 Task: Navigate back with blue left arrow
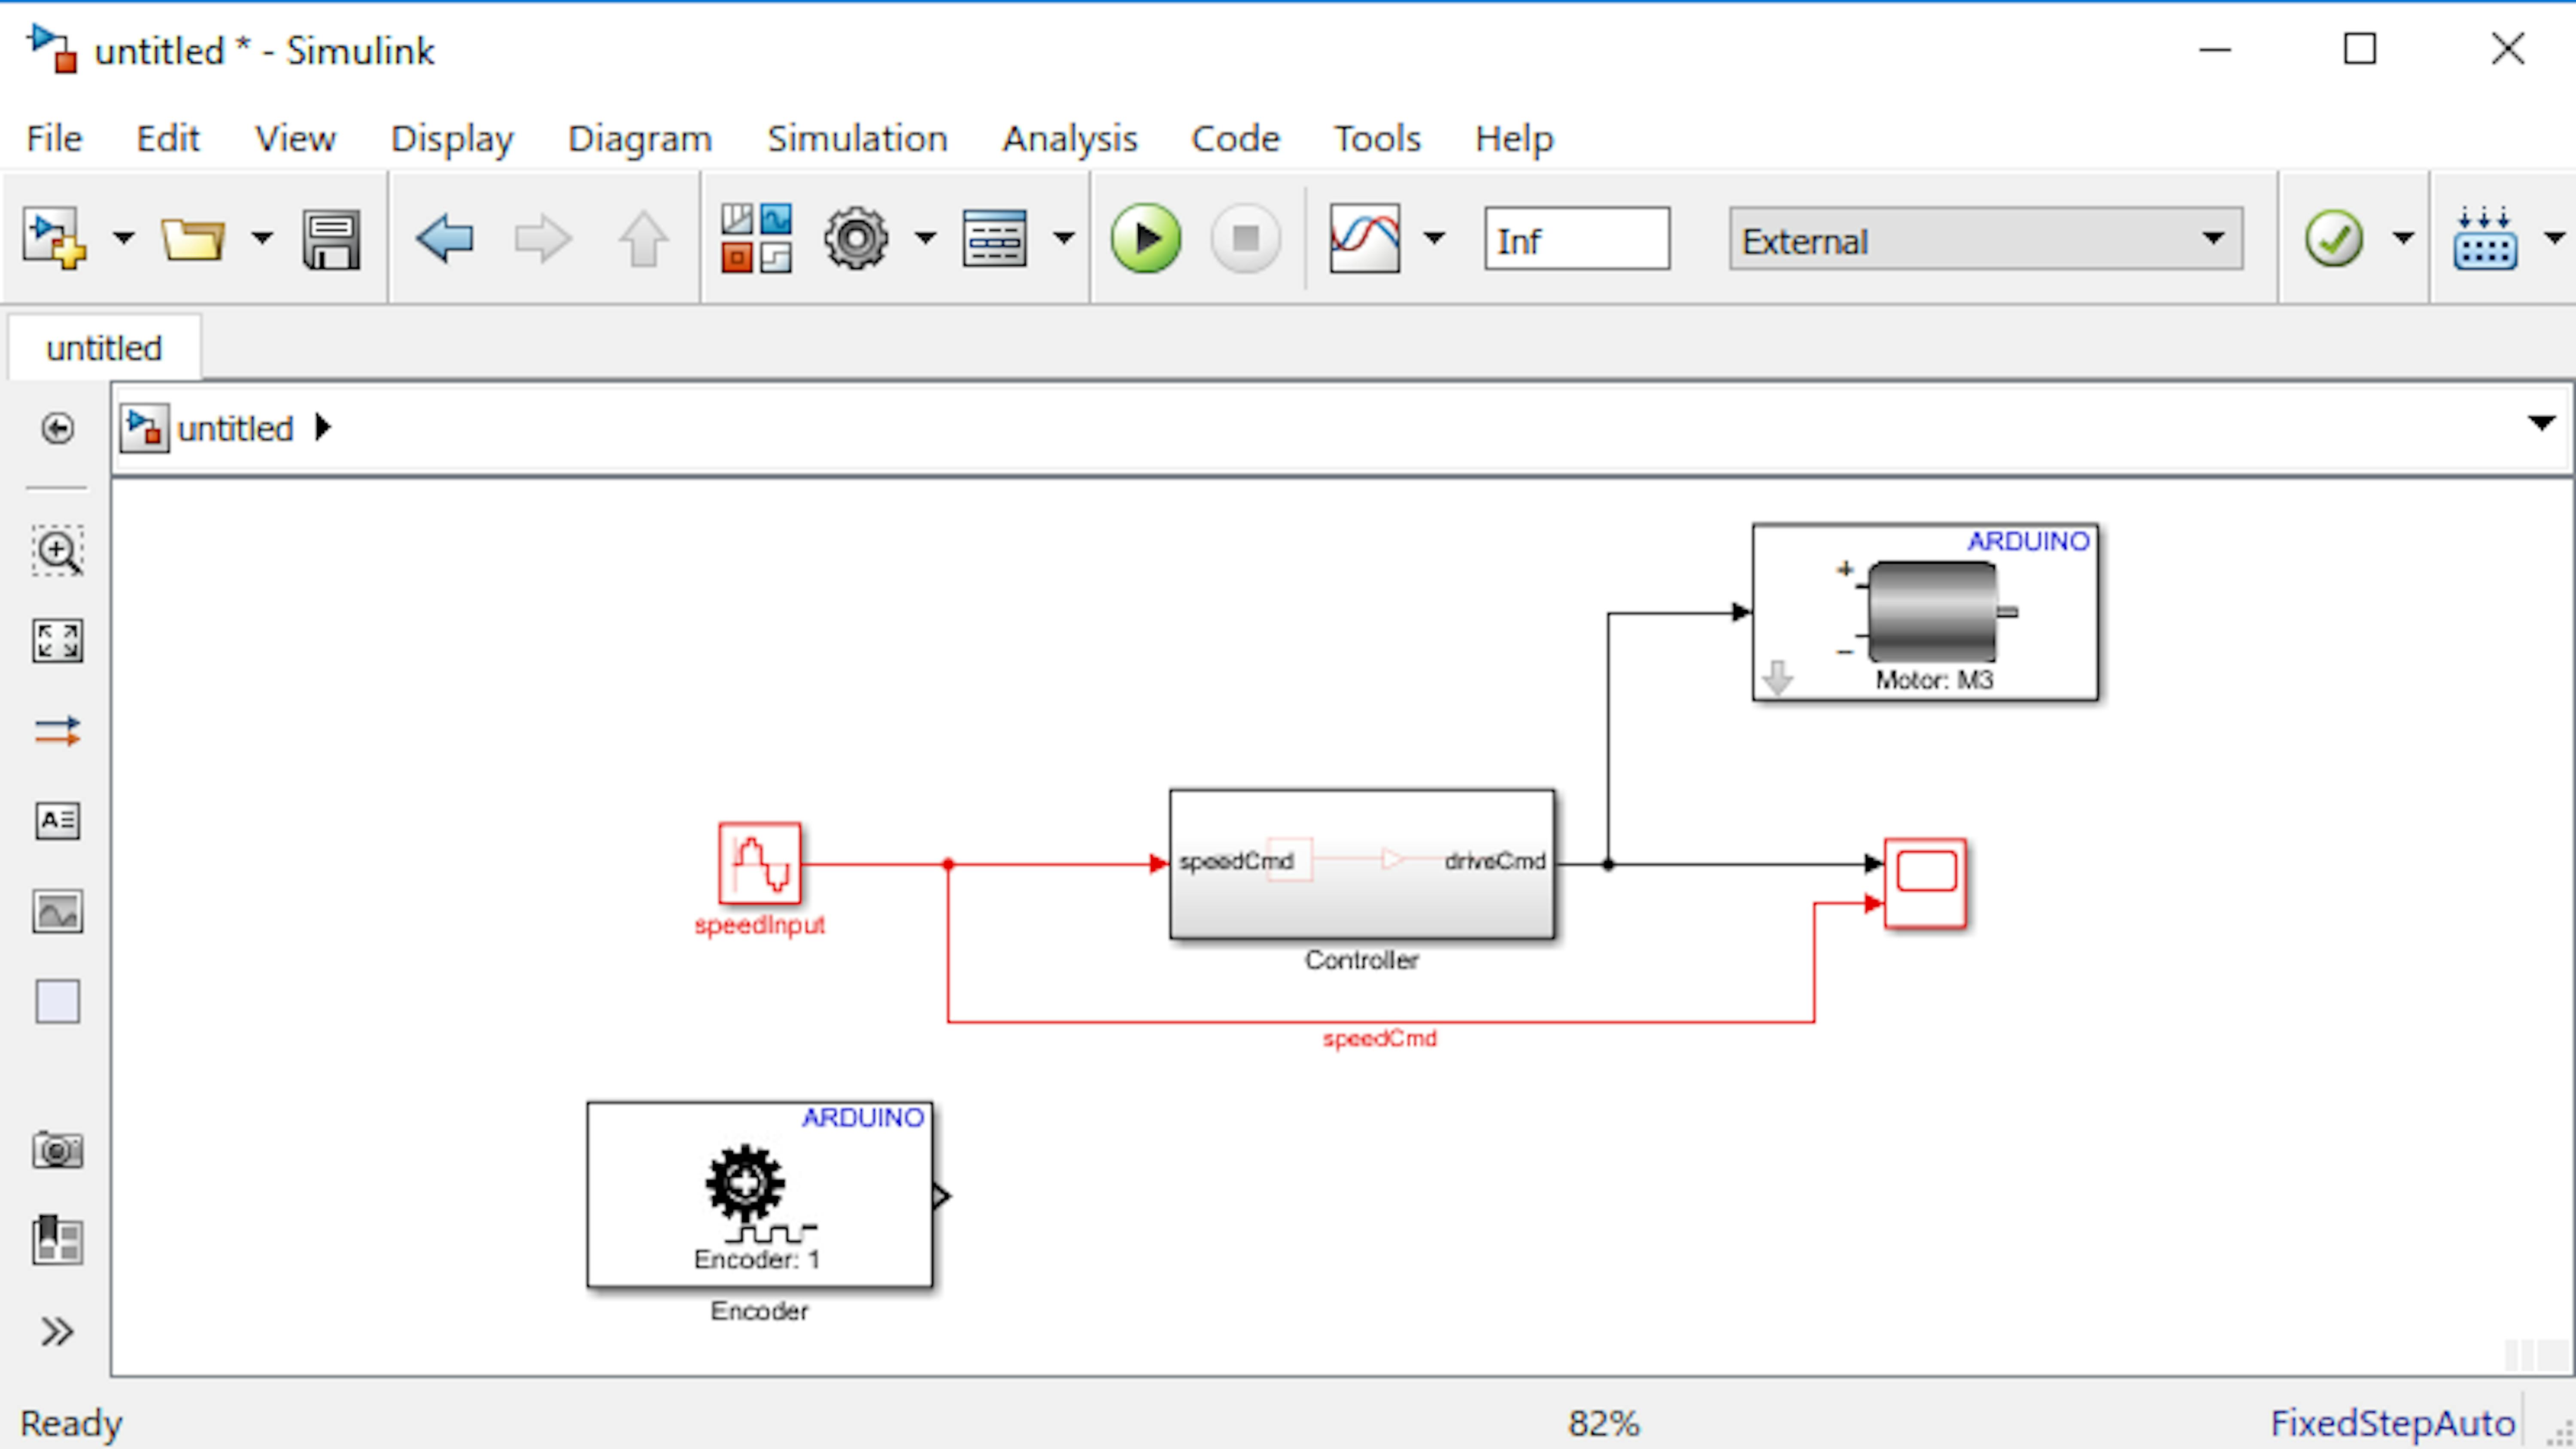pos(444,240)
